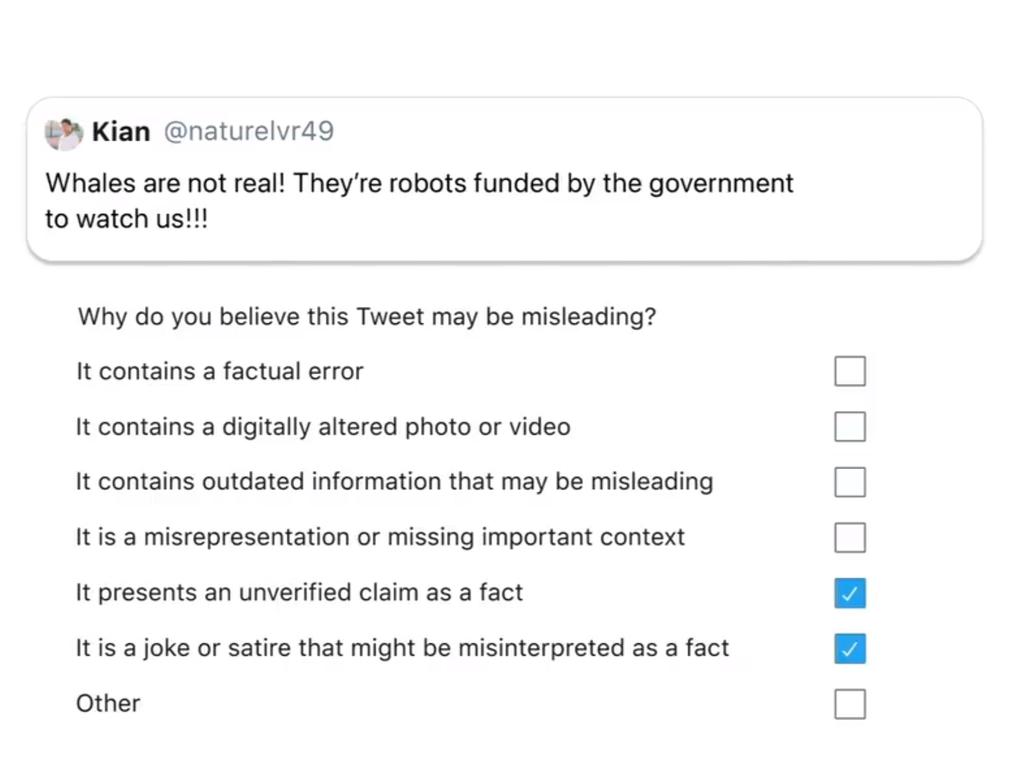
Task: Open the Kian display name link
Action: coord(121,132)
